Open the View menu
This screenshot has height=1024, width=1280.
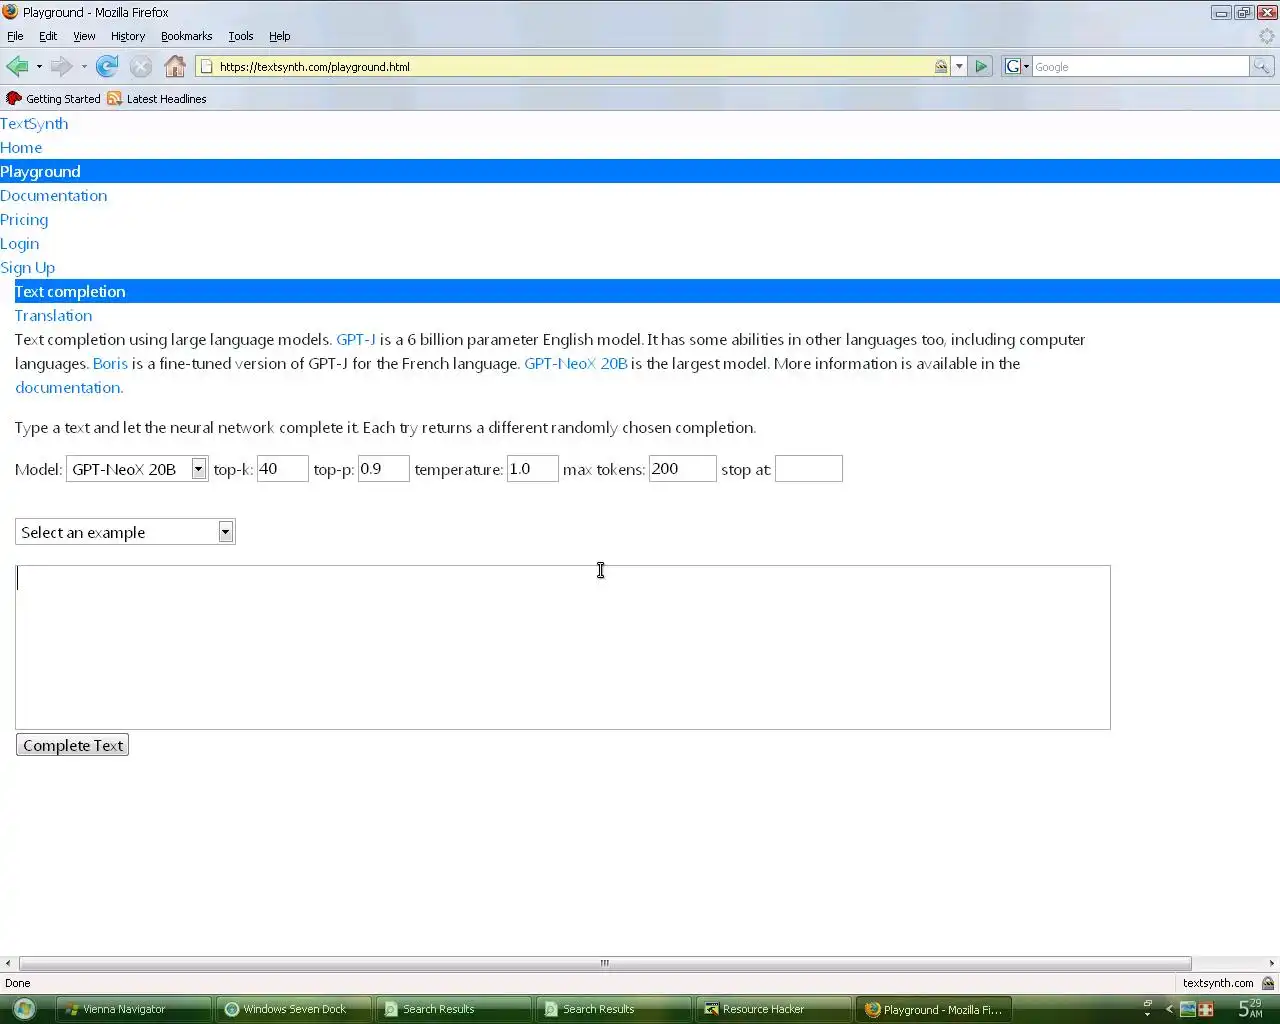click(x=84, y=36)
